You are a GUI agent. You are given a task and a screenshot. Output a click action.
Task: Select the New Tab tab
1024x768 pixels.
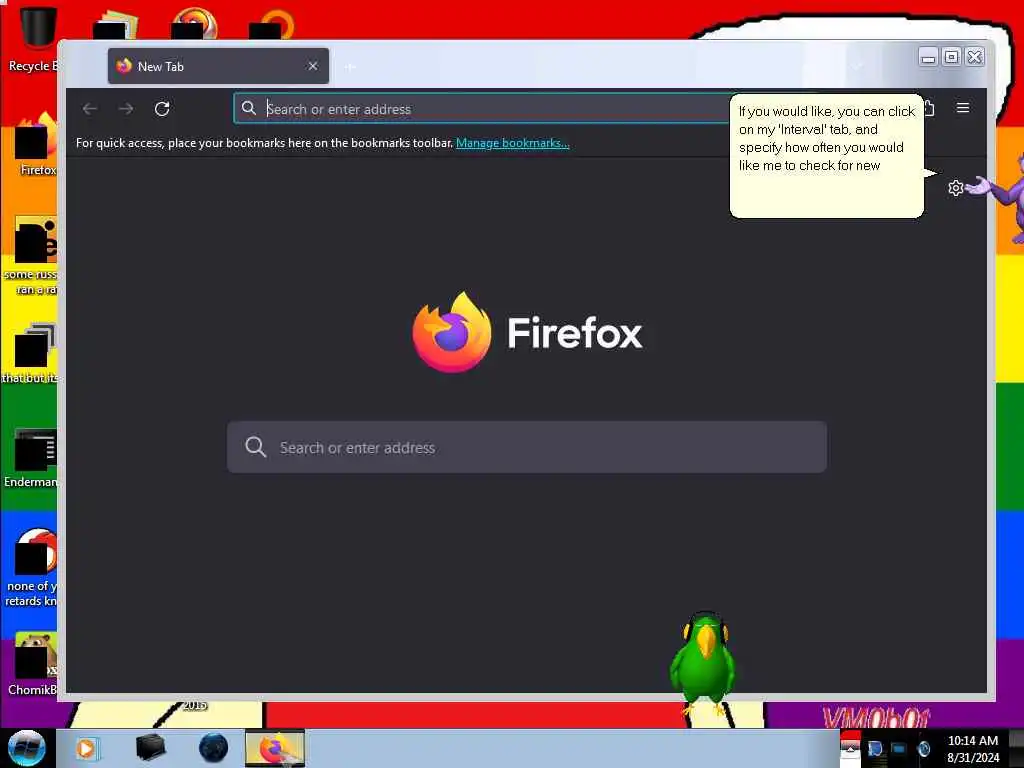pyautogui.click(x=218, y=66)
